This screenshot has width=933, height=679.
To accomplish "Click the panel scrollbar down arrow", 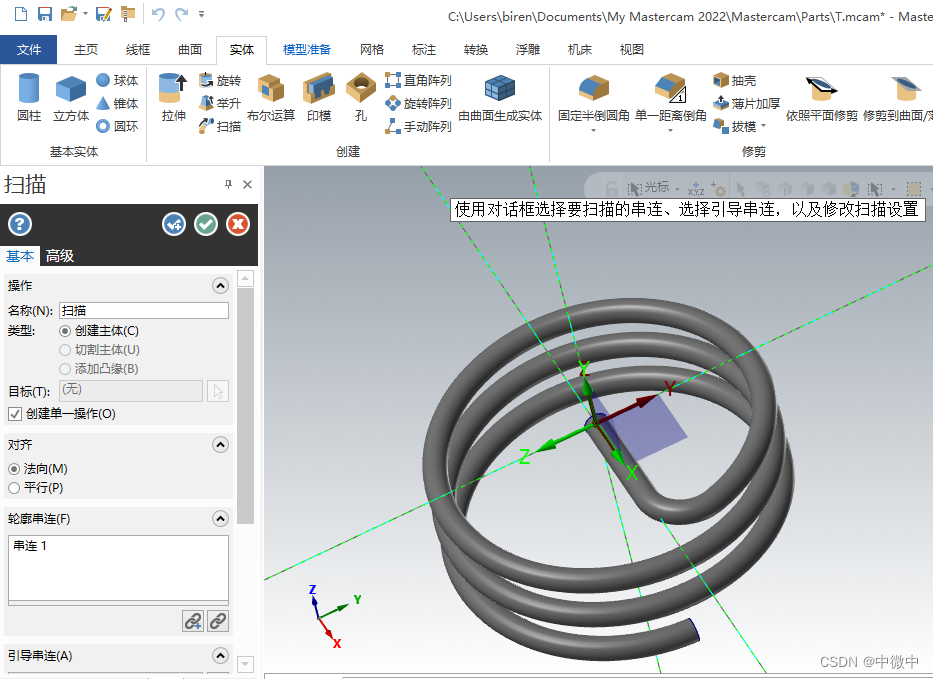I will (245, 664).
